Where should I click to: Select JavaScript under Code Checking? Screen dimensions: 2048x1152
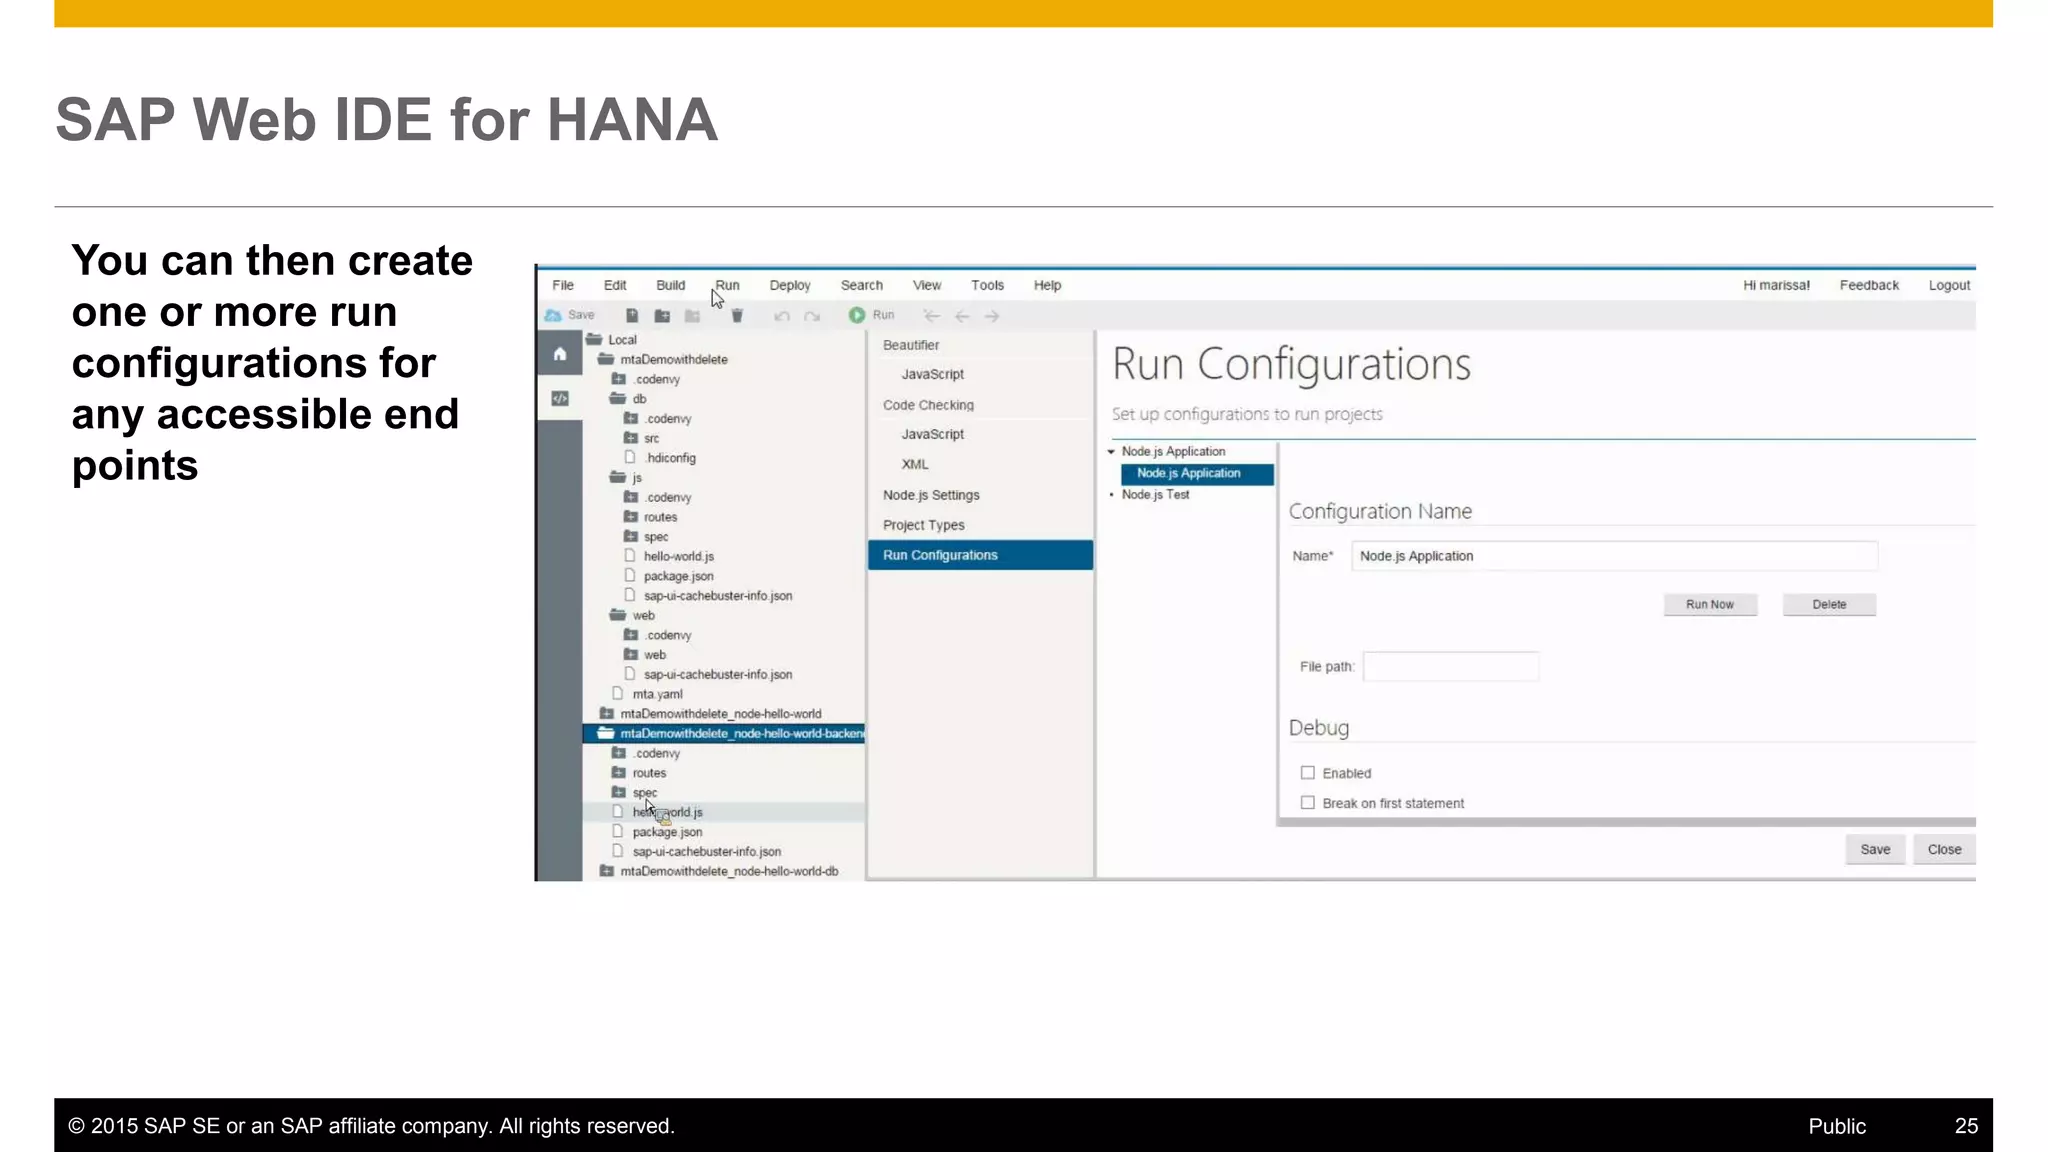pyautogui.click(x=932, y=434)
